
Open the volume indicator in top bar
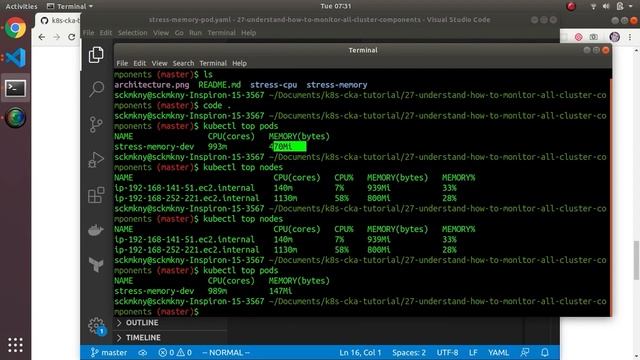[x=606, y=6]
